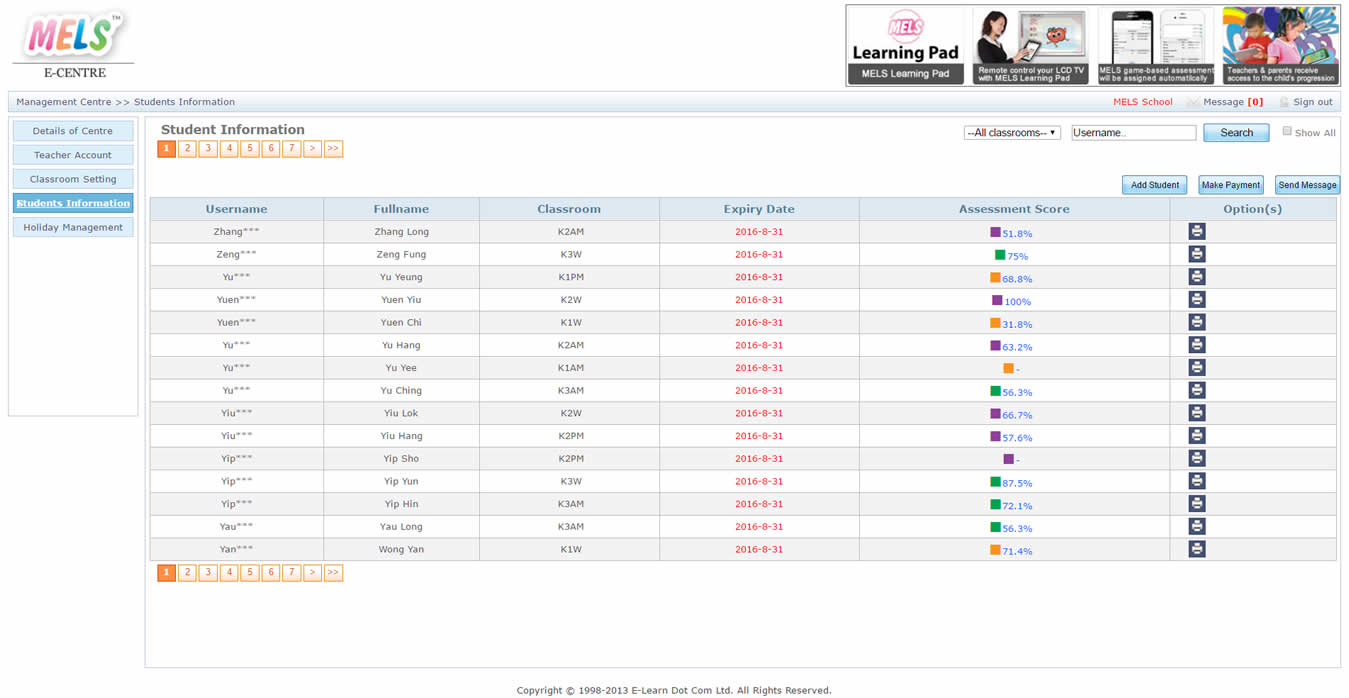Open the All classrooms dropdown

[1011, 133]
